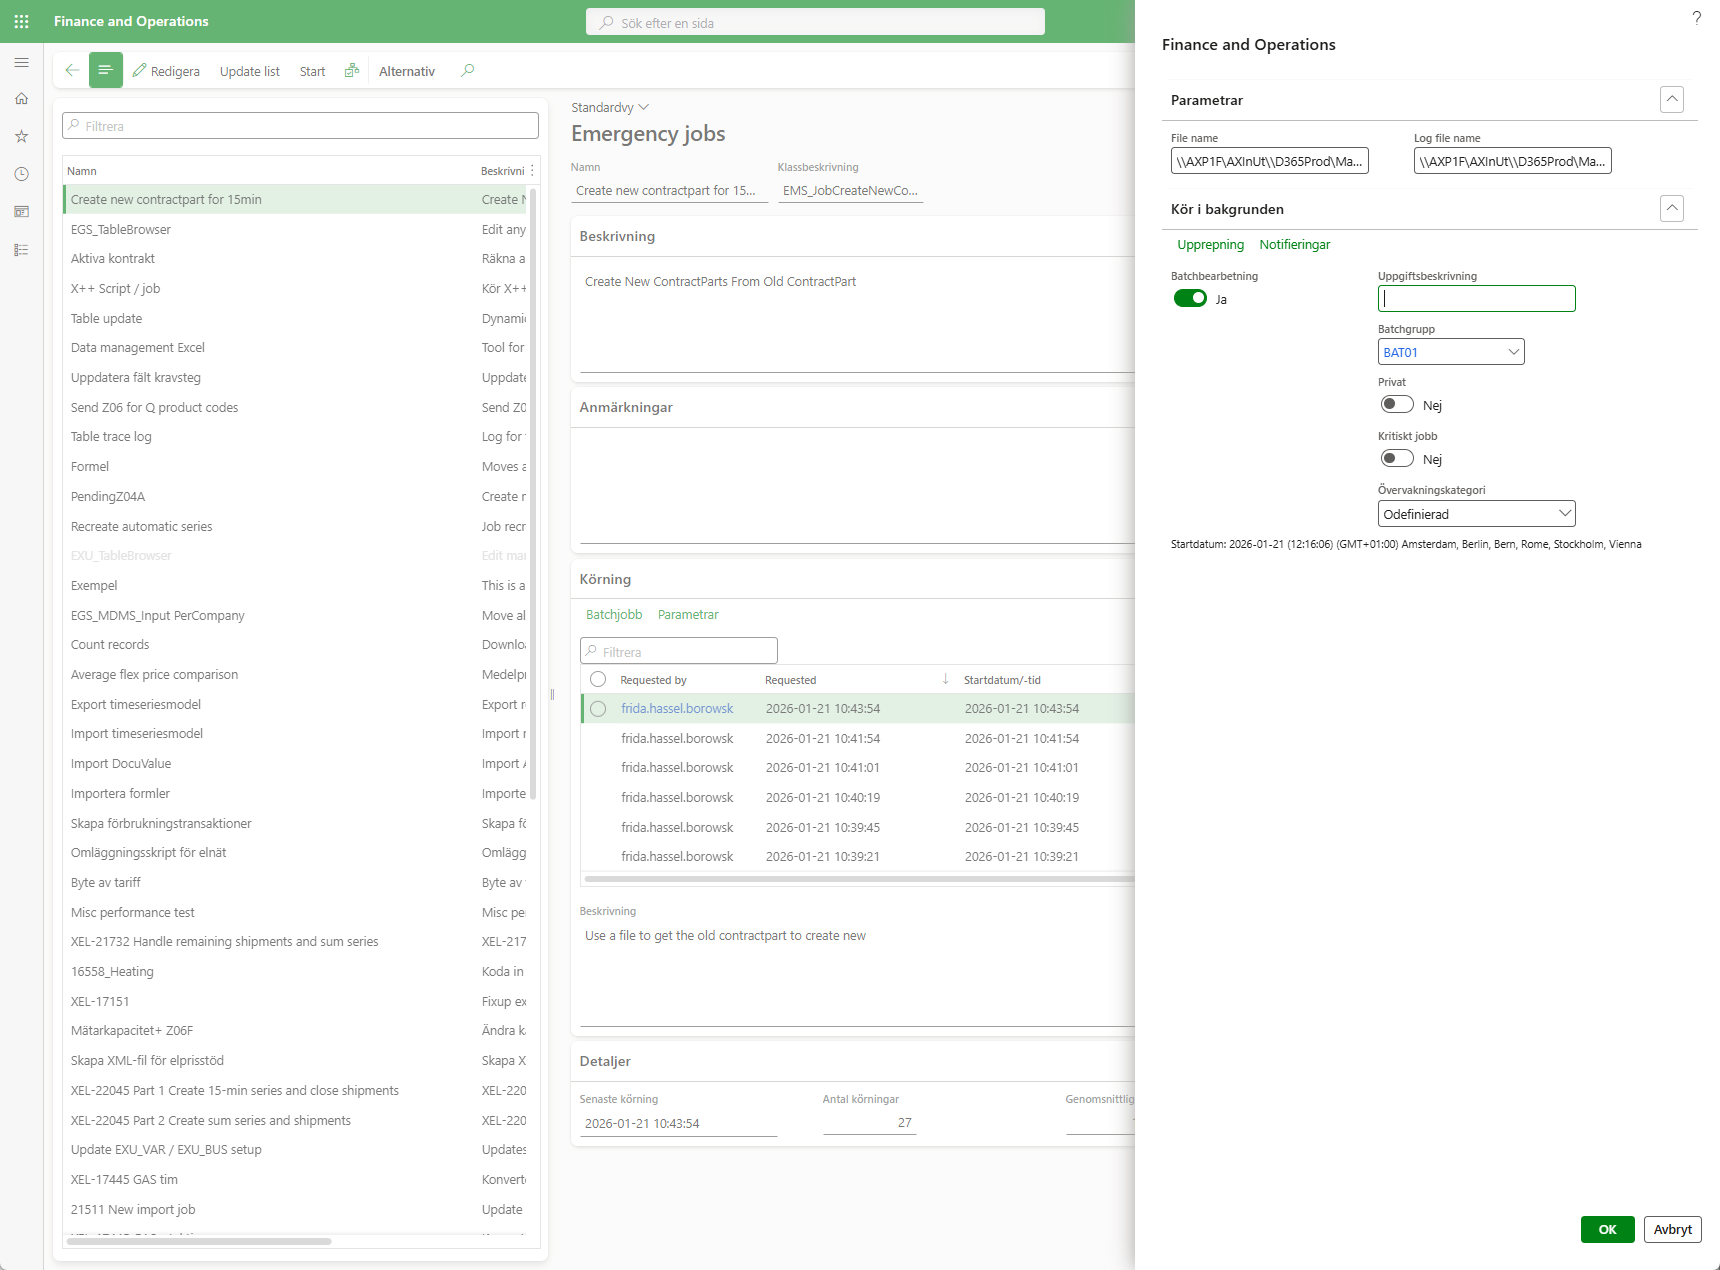Image resolution: width=1720 pixels, height=1270 pixels.
Task: Collapse the Parametrar section
Action: coord(1671,99)
